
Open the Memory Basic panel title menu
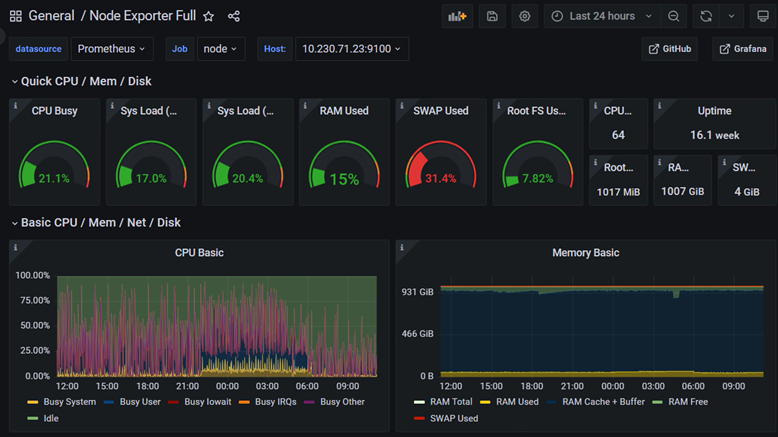point(585,253)
